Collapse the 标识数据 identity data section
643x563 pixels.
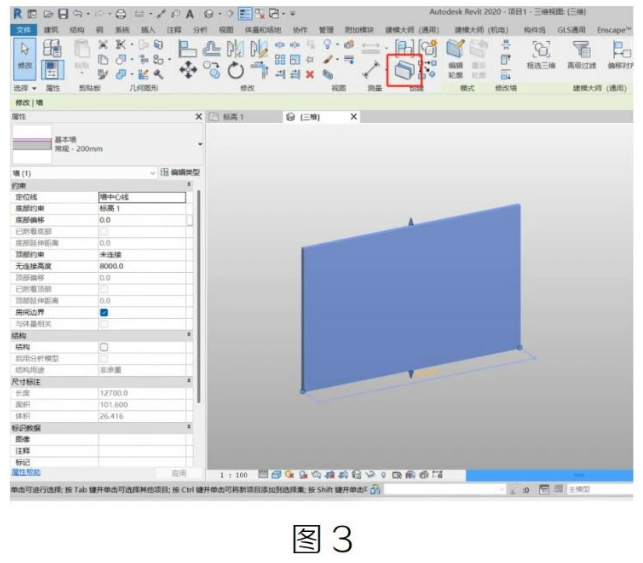point(189,427)
